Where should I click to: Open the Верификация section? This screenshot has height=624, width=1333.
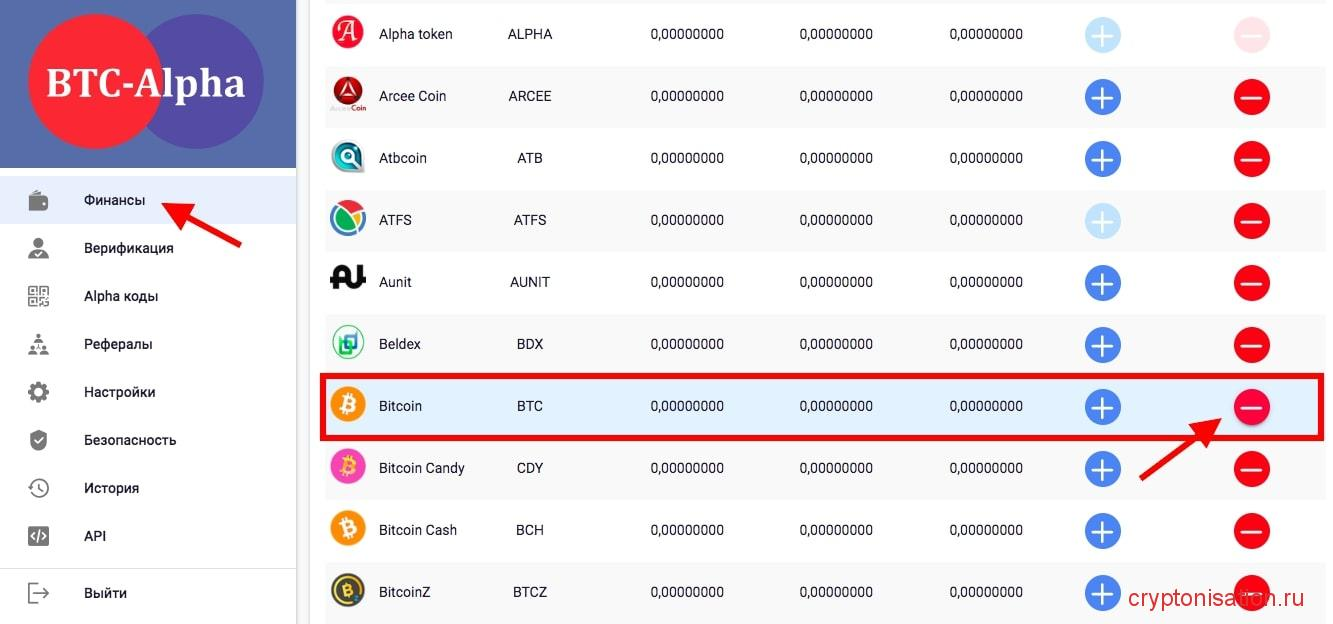click(128, 248)
